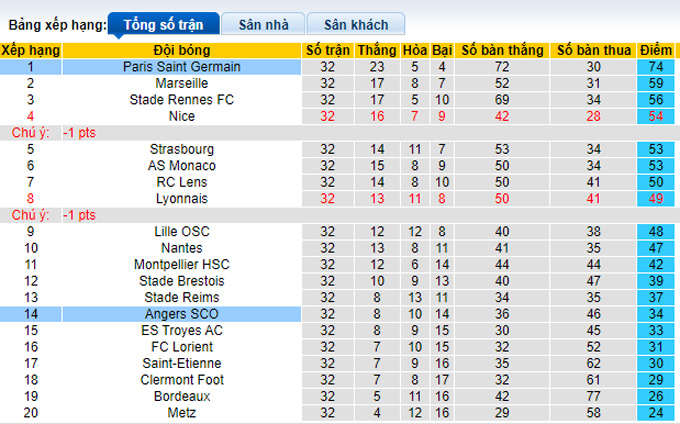Open the Metz team link

tap(182, 412)
